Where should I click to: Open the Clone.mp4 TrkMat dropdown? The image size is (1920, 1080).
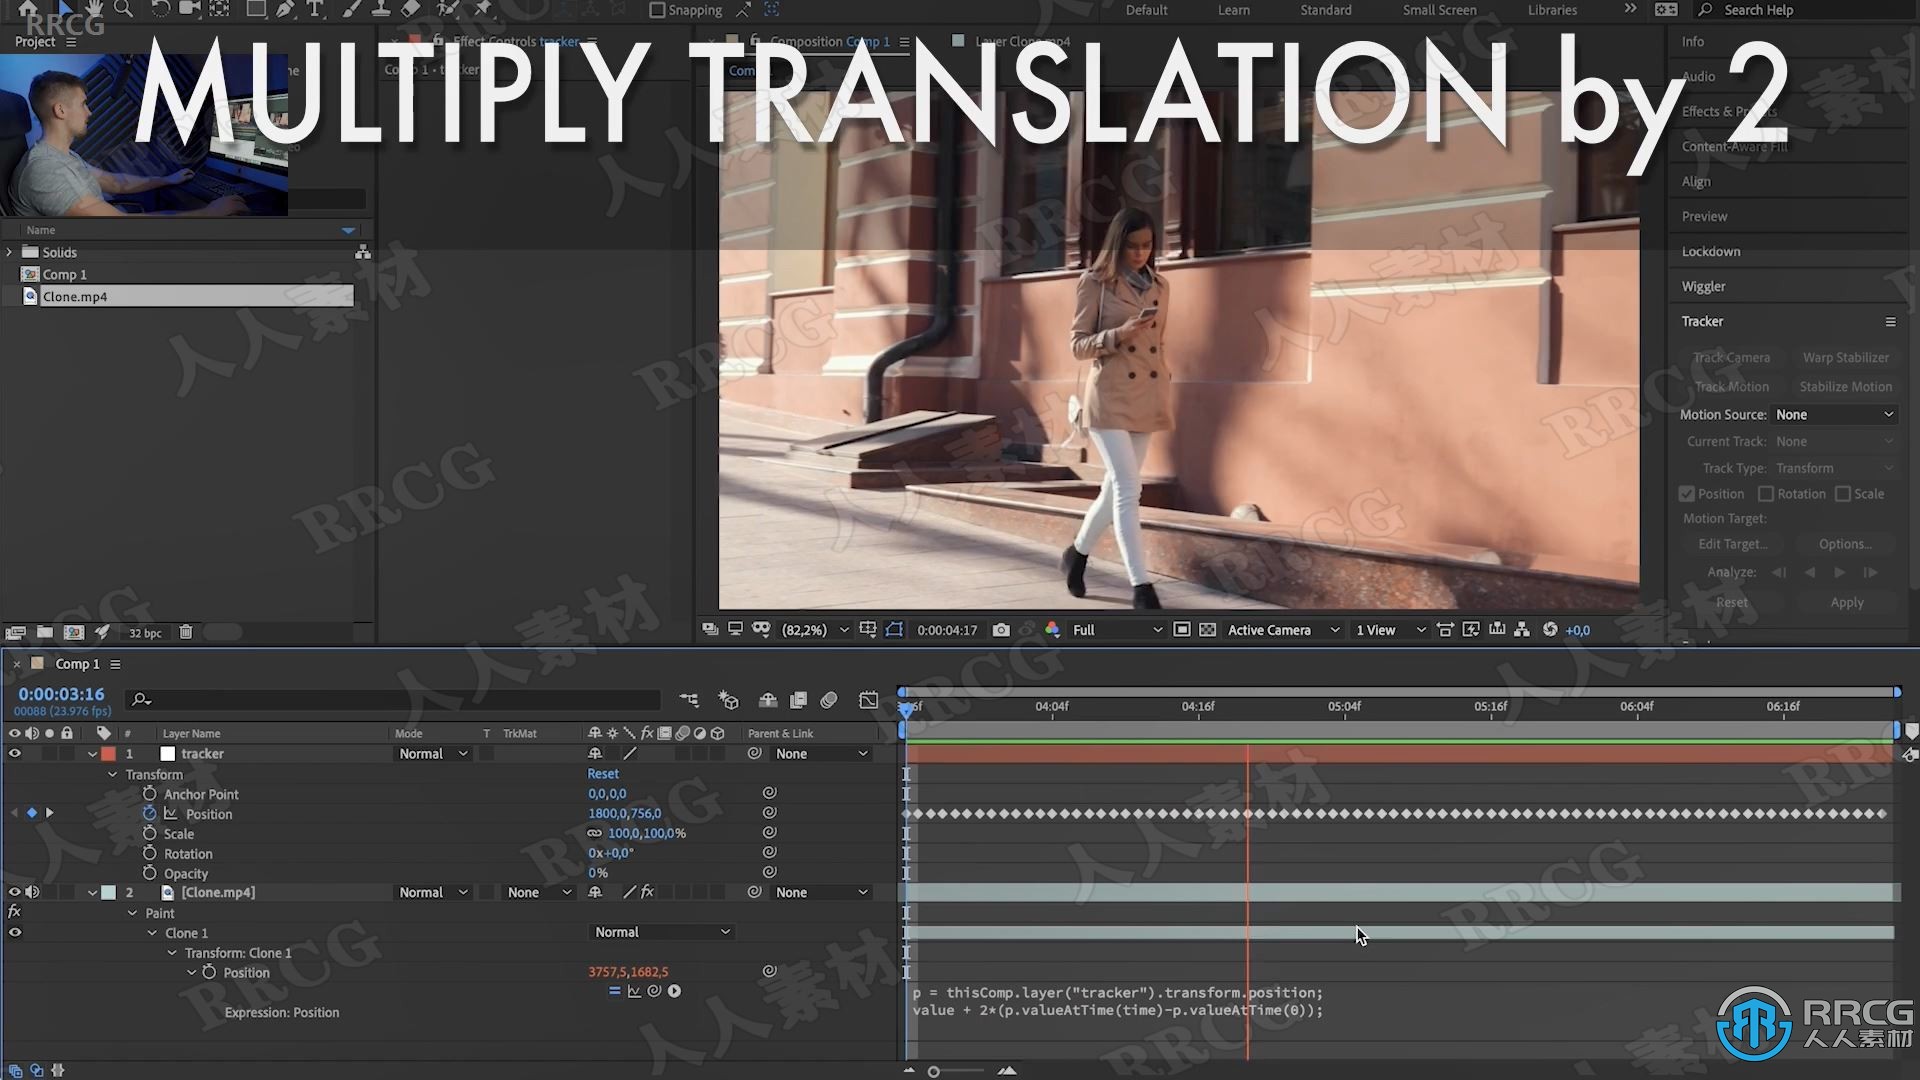point(539,892)
